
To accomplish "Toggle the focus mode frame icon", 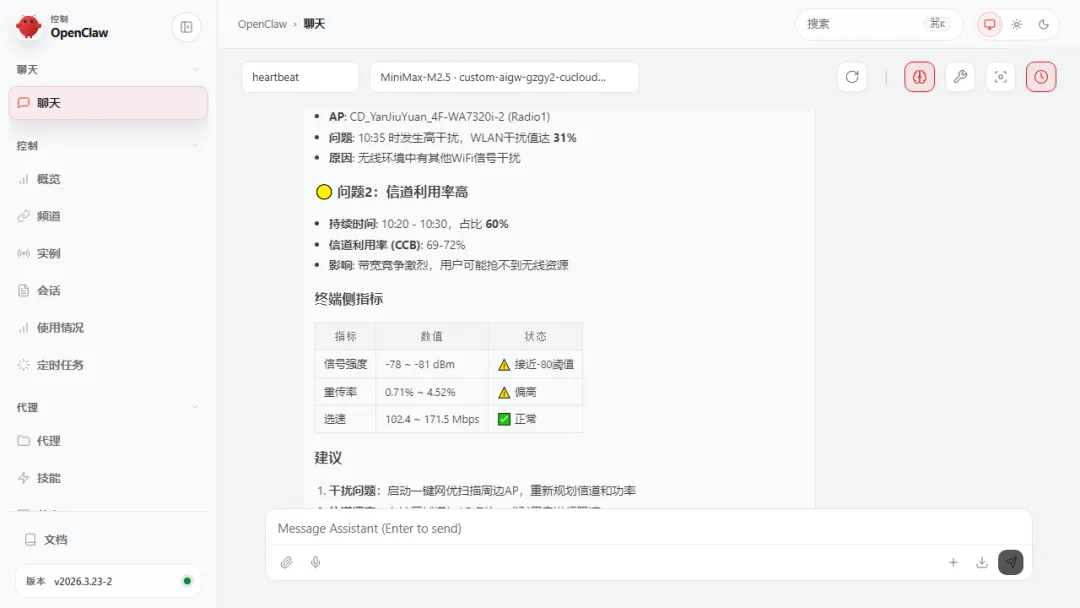I will [1001, 77].
